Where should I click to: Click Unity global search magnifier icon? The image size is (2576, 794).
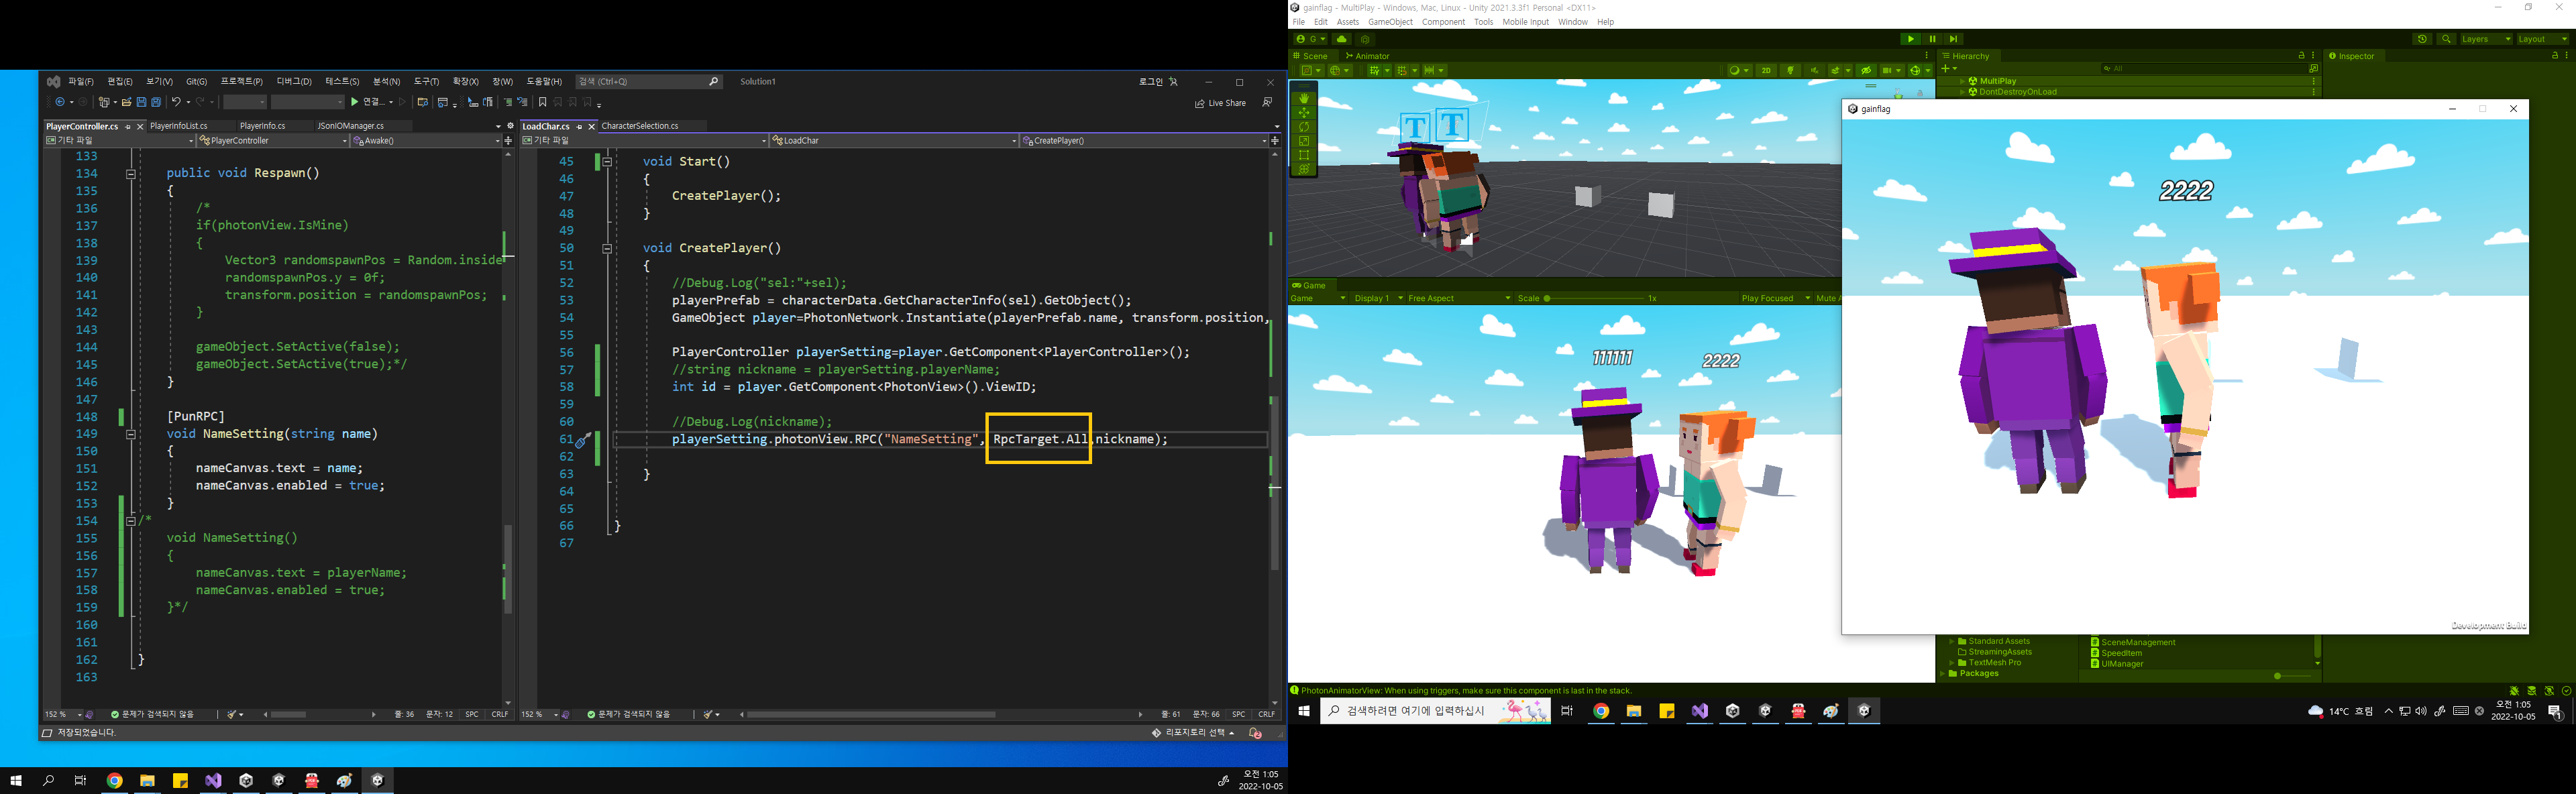[2446, 39]
